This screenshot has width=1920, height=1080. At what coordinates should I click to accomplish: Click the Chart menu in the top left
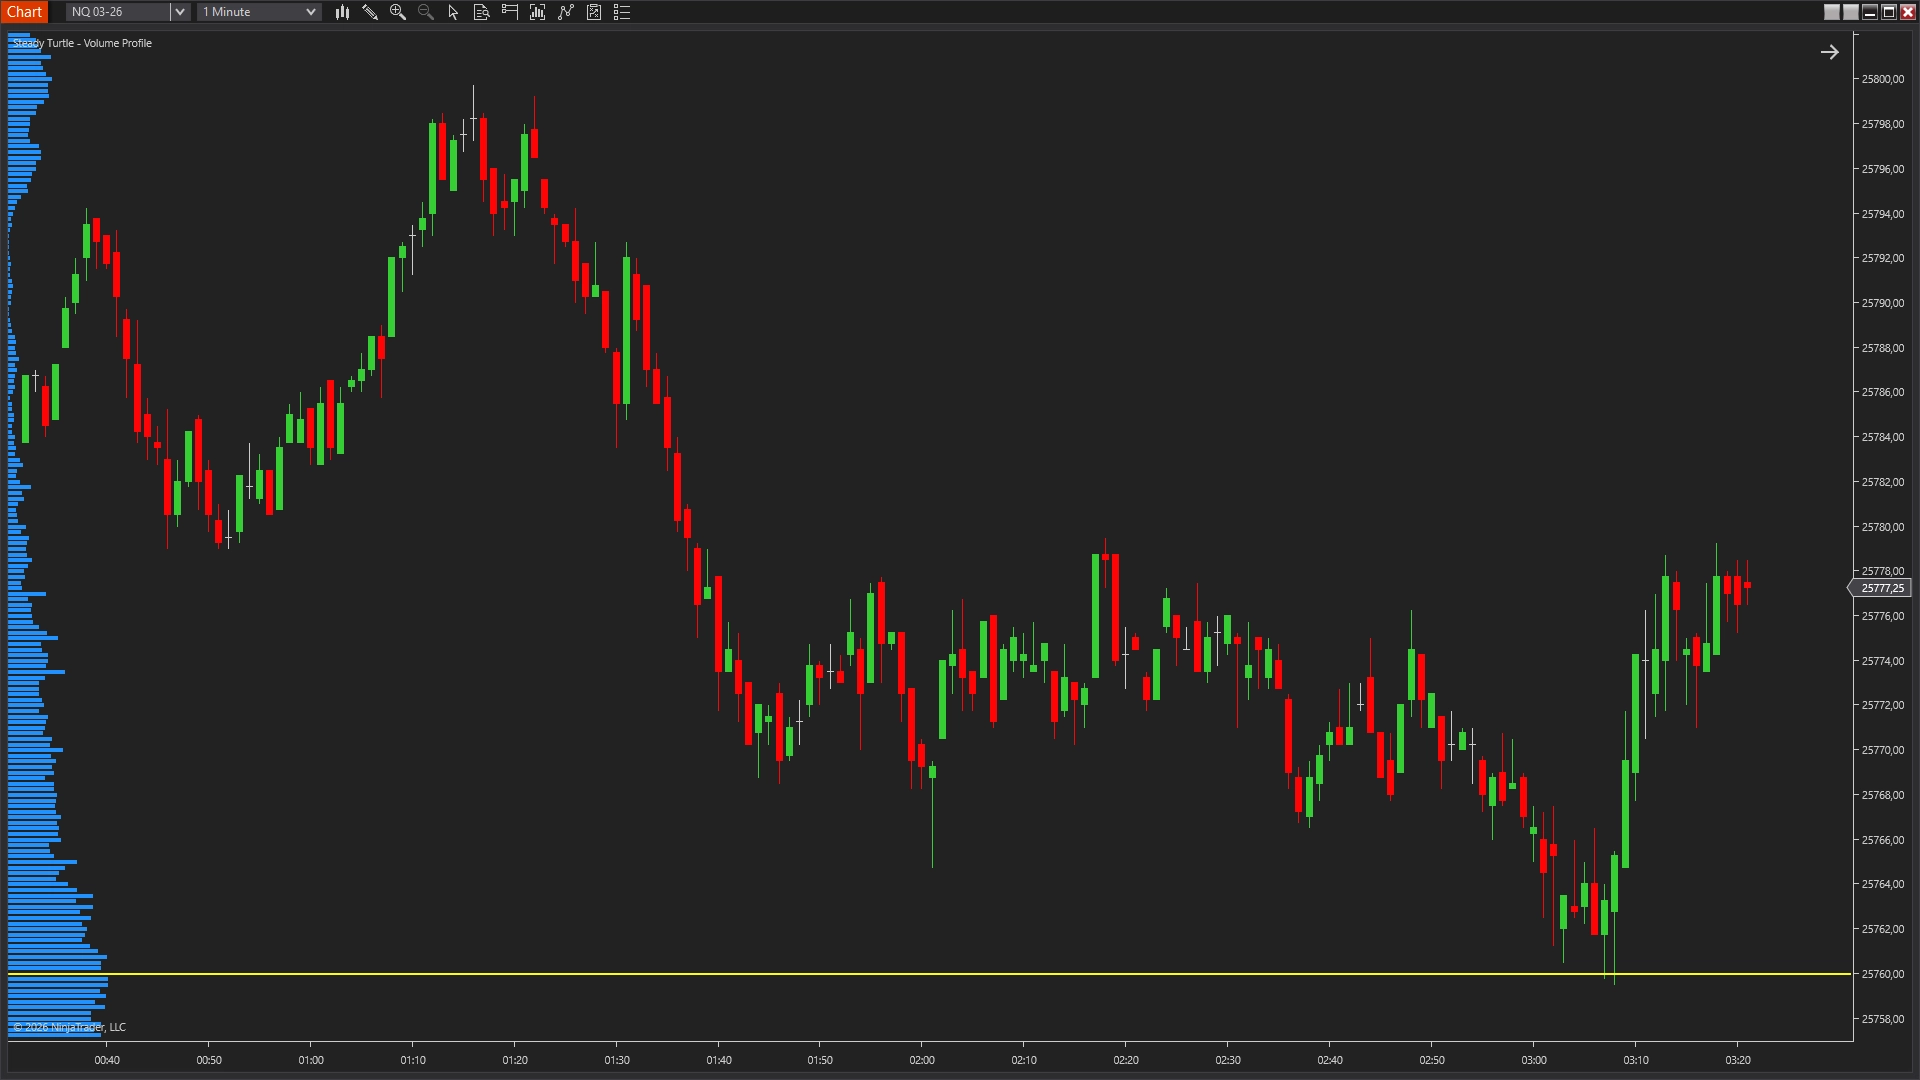click(25, 11)
